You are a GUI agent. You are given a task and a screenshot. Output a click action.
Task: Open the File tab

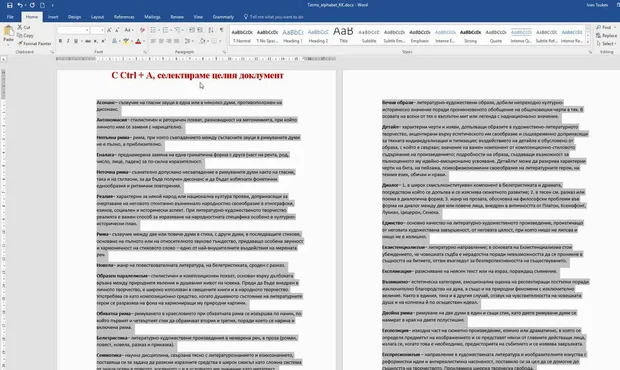10,17
